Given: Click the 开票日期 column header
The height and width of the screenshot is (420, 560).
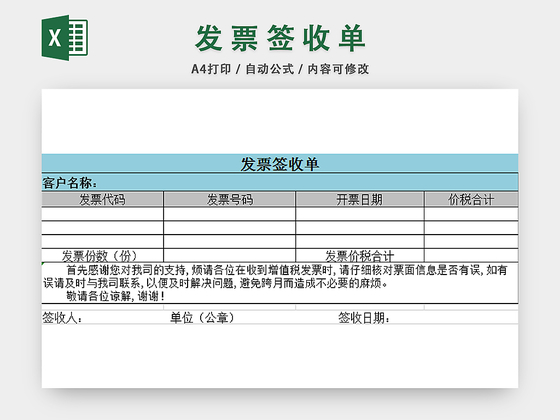Looking at the screenshot, I should 360,199.
